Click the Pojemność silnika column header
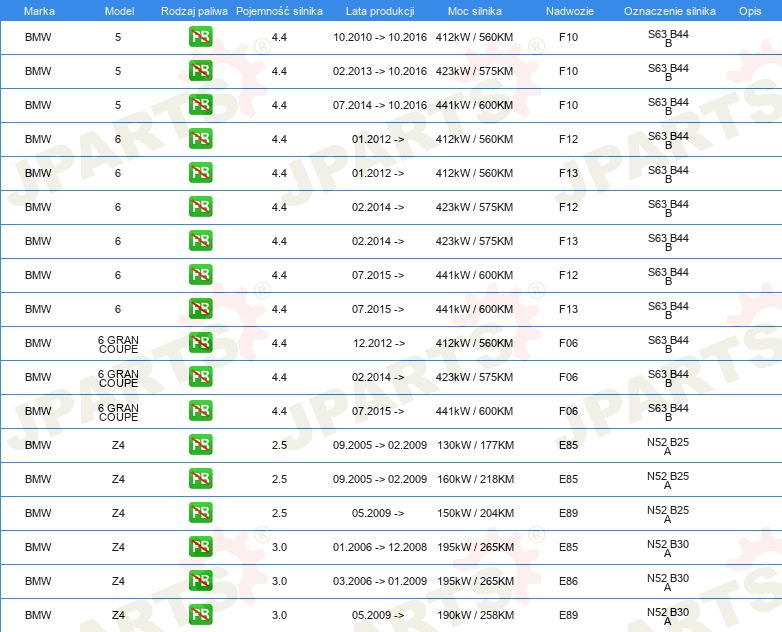 pyautogui.click(x=279, y=11)
